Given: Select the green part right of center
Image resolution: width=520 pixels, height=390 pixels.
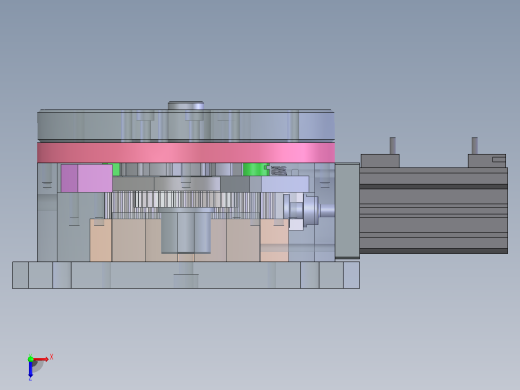Looking at the screenshot, I should click(x=256, y=169).
